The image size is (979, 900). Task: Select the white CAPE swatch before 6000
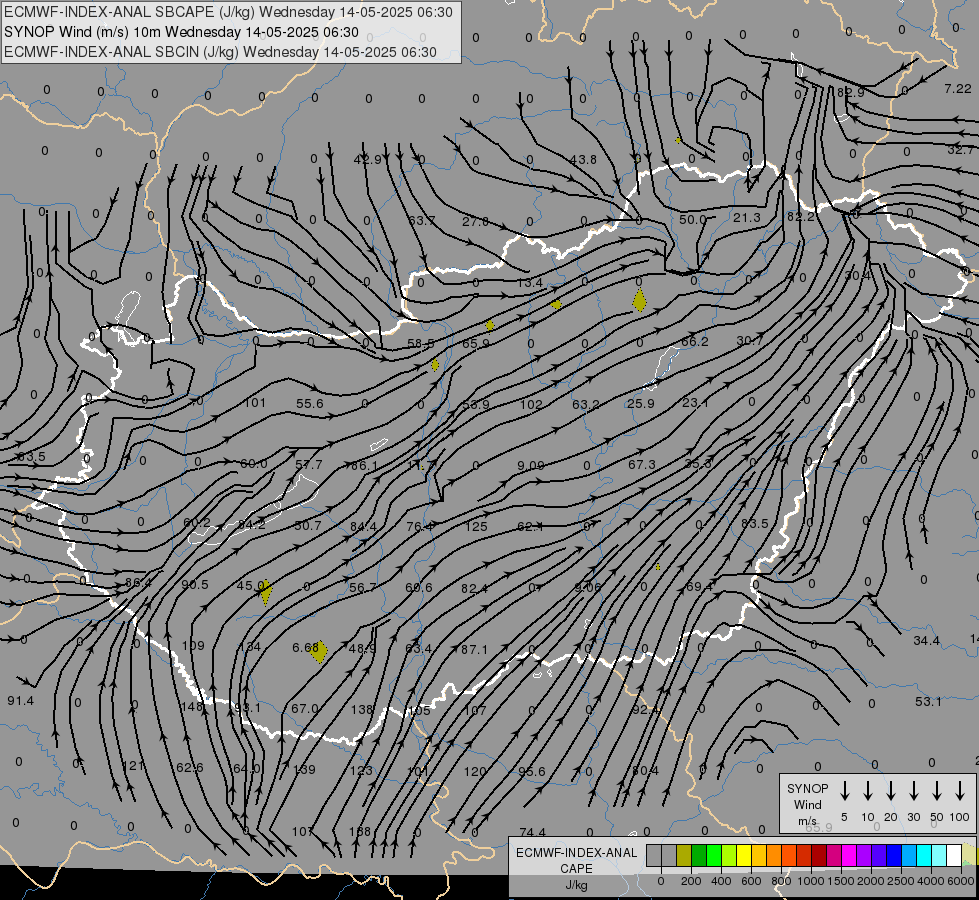(955, 855)
